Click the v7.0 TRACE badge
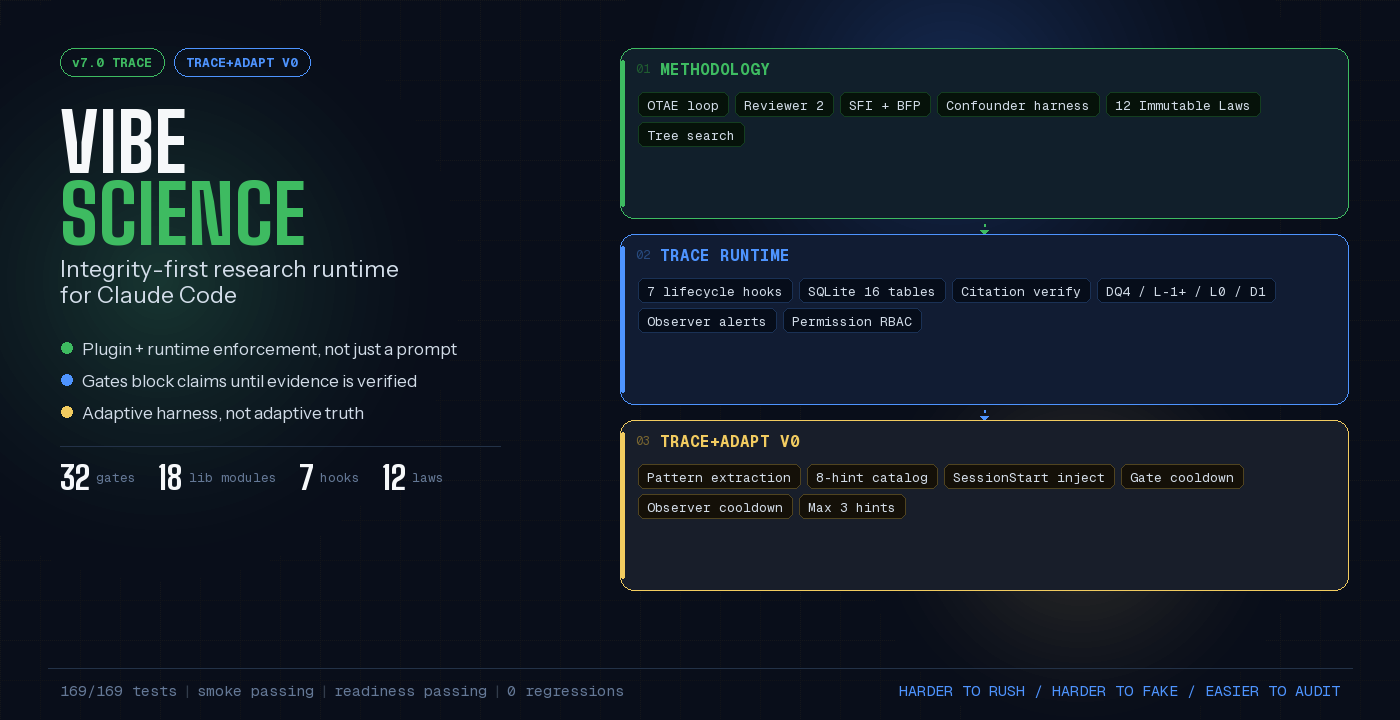This screenshot has width=1400, height=720. [112, 63]
